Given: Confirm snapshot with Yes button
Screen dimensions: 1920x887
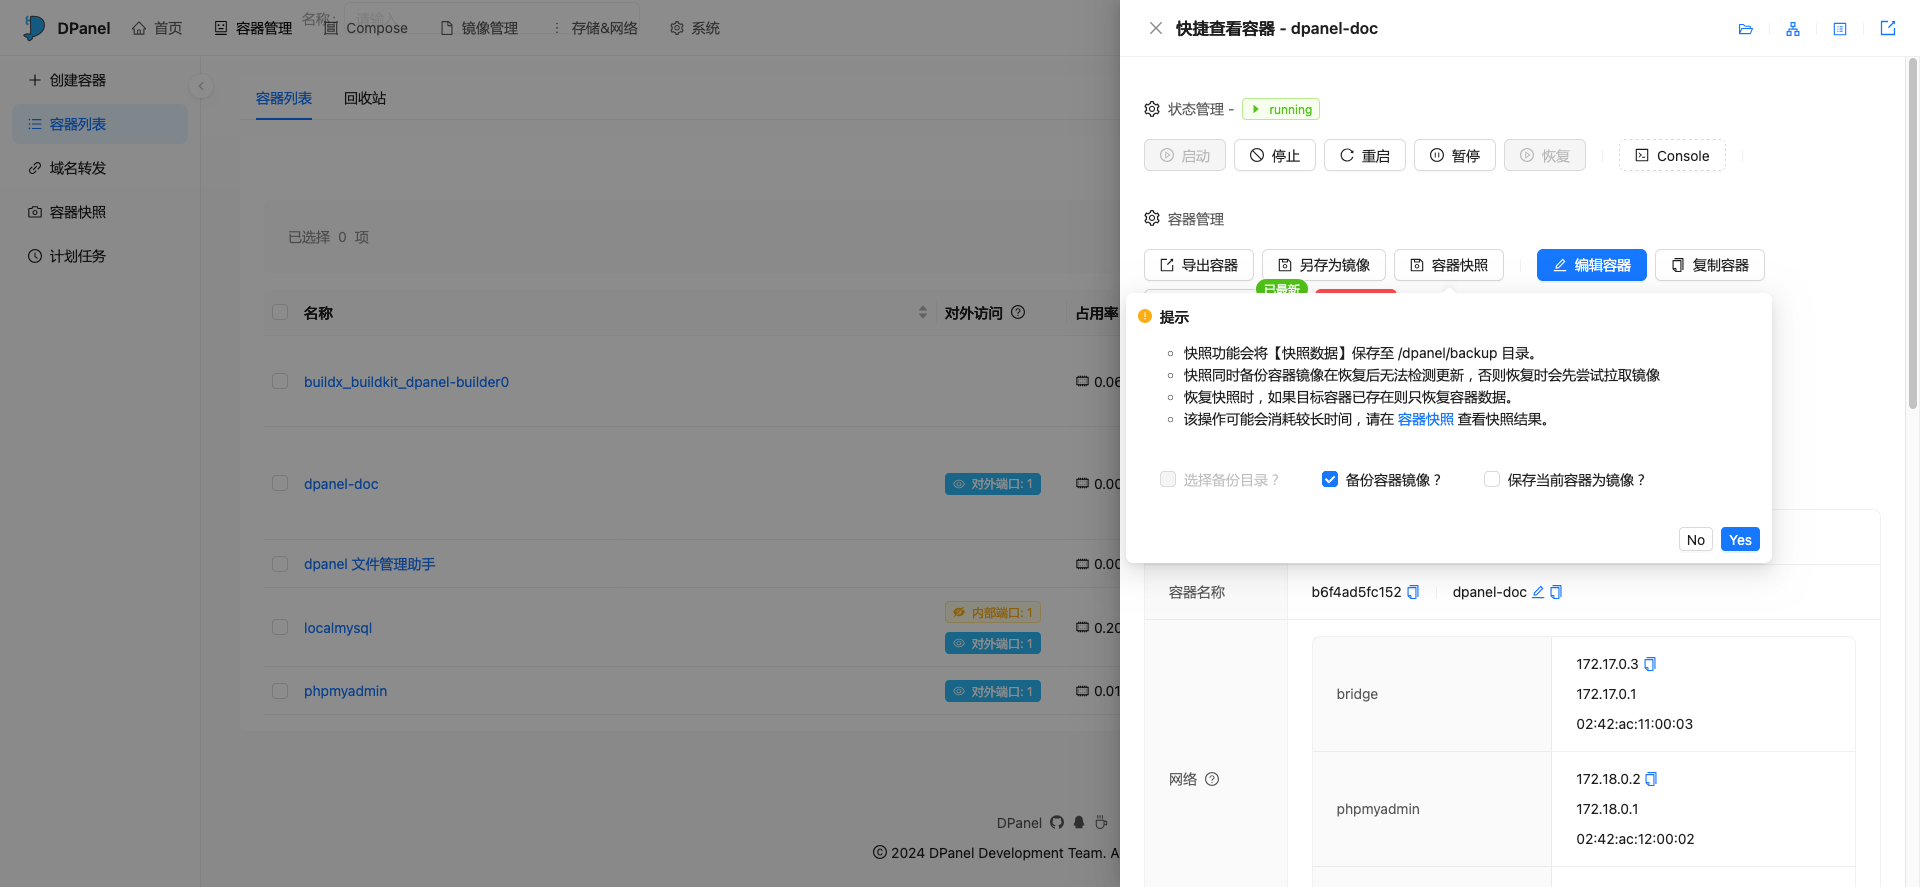Looking at the screenshot, I should coord(1740,539).
